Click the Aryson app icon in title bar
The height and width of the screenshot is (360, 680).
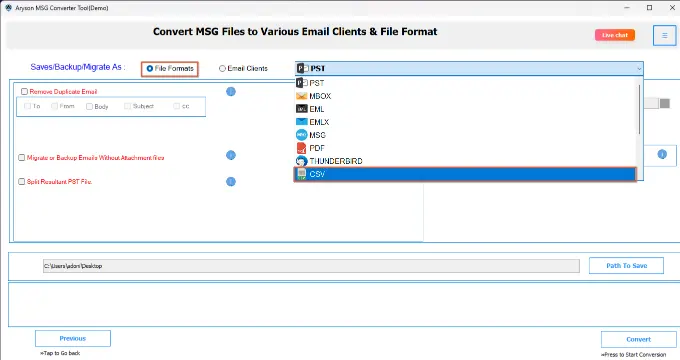click(8, 8)
